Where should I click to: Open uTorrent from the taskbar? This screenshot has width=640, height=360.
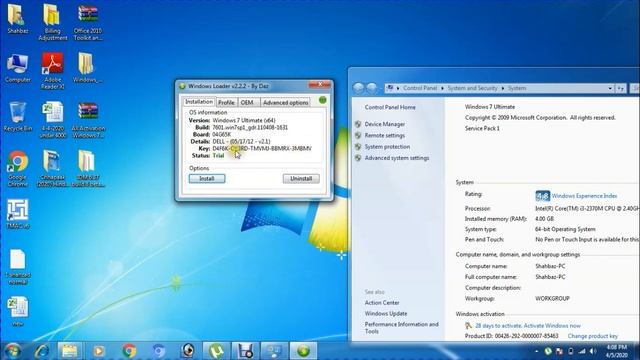(216, 351)
